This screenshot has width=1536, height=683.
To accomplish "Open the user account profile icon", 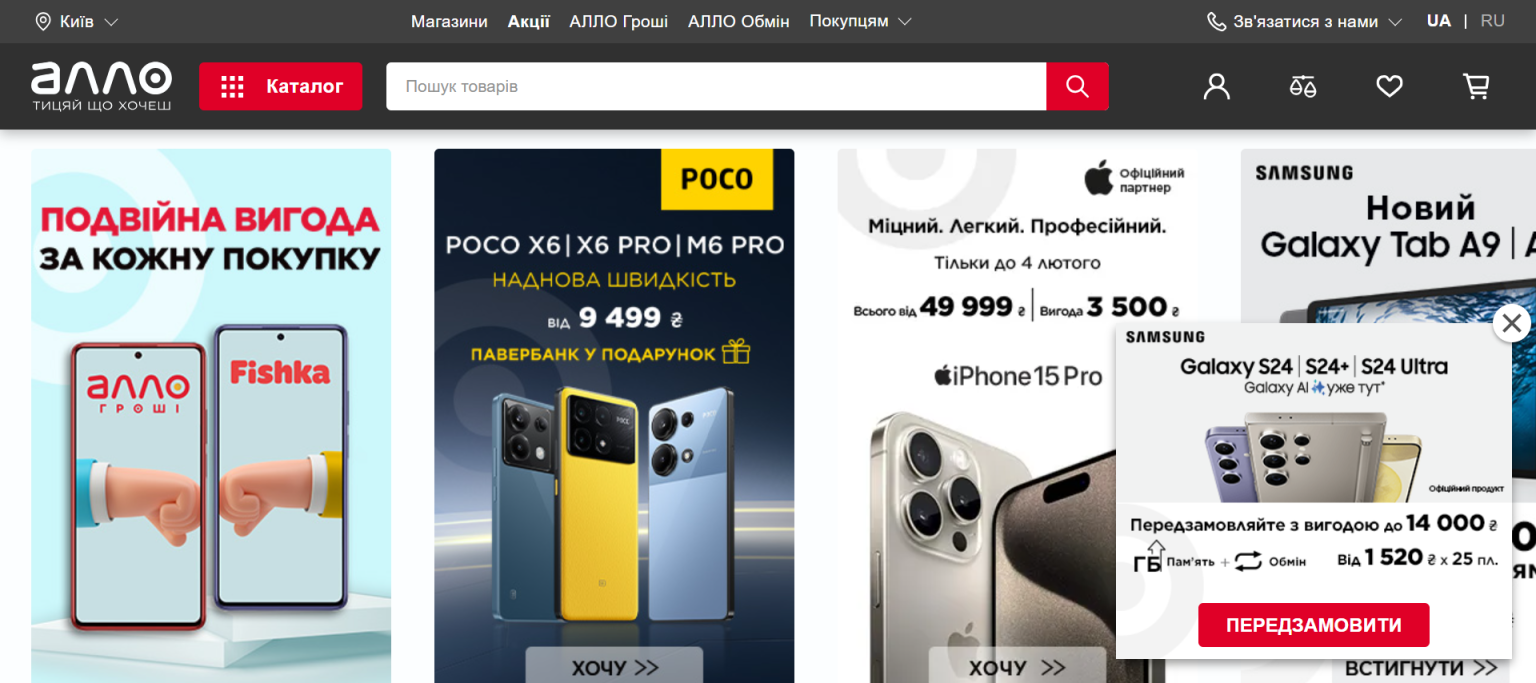I will 1216,87.
